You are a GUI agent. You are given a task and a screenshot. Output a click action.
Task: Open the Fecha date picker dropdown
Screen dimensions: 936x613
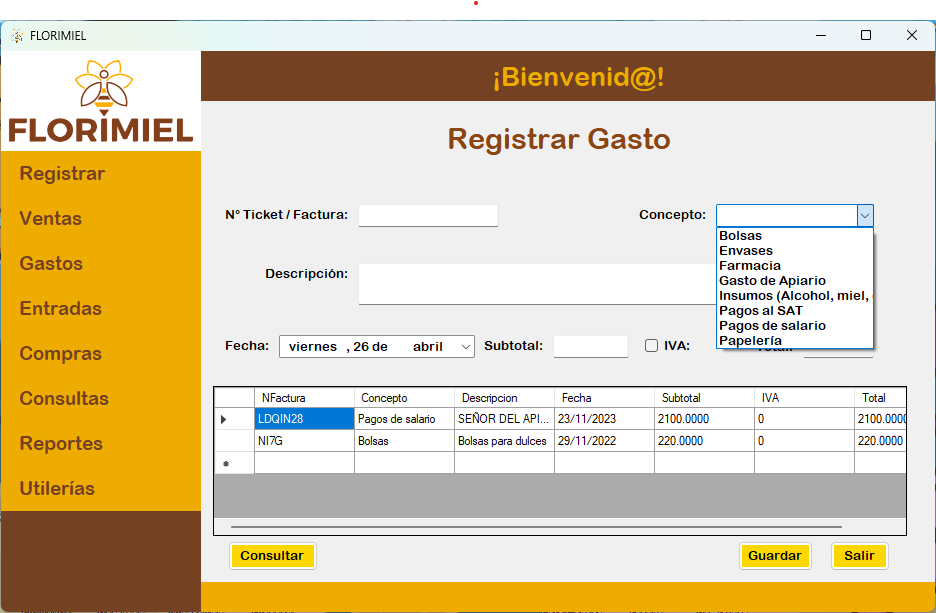click(465, 346)
